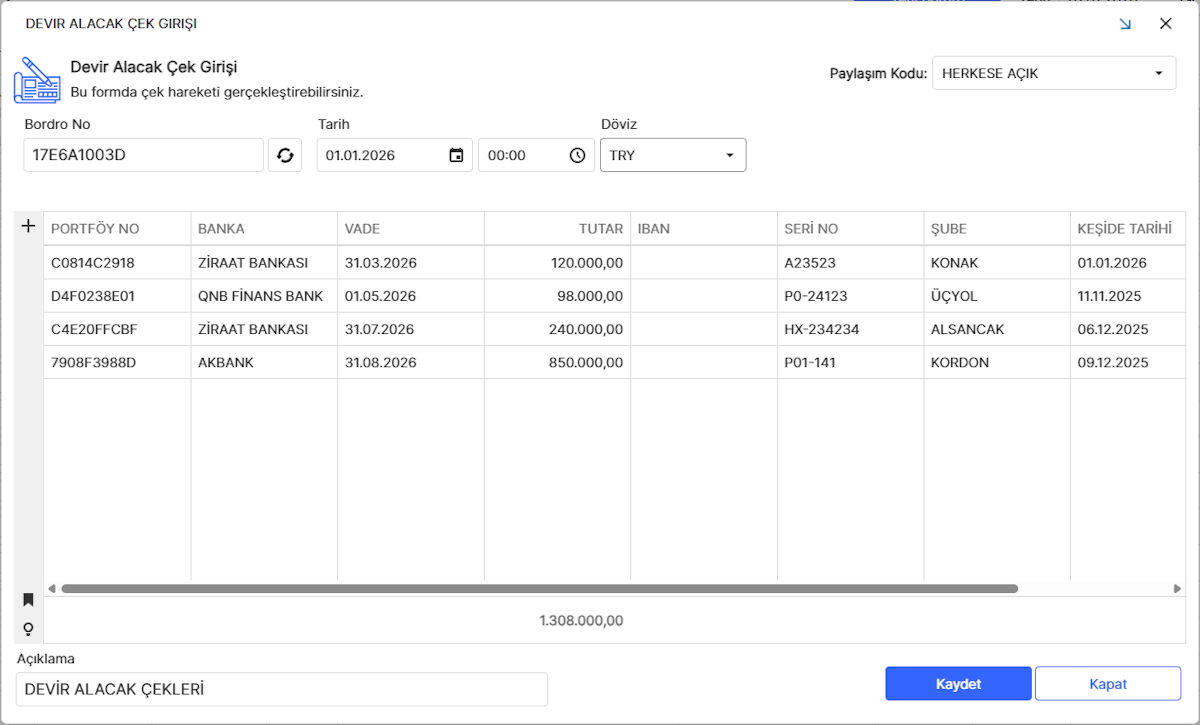Focus the Bordro No input field
This screenshot has height=725, width=1200.
click(143, 155)
